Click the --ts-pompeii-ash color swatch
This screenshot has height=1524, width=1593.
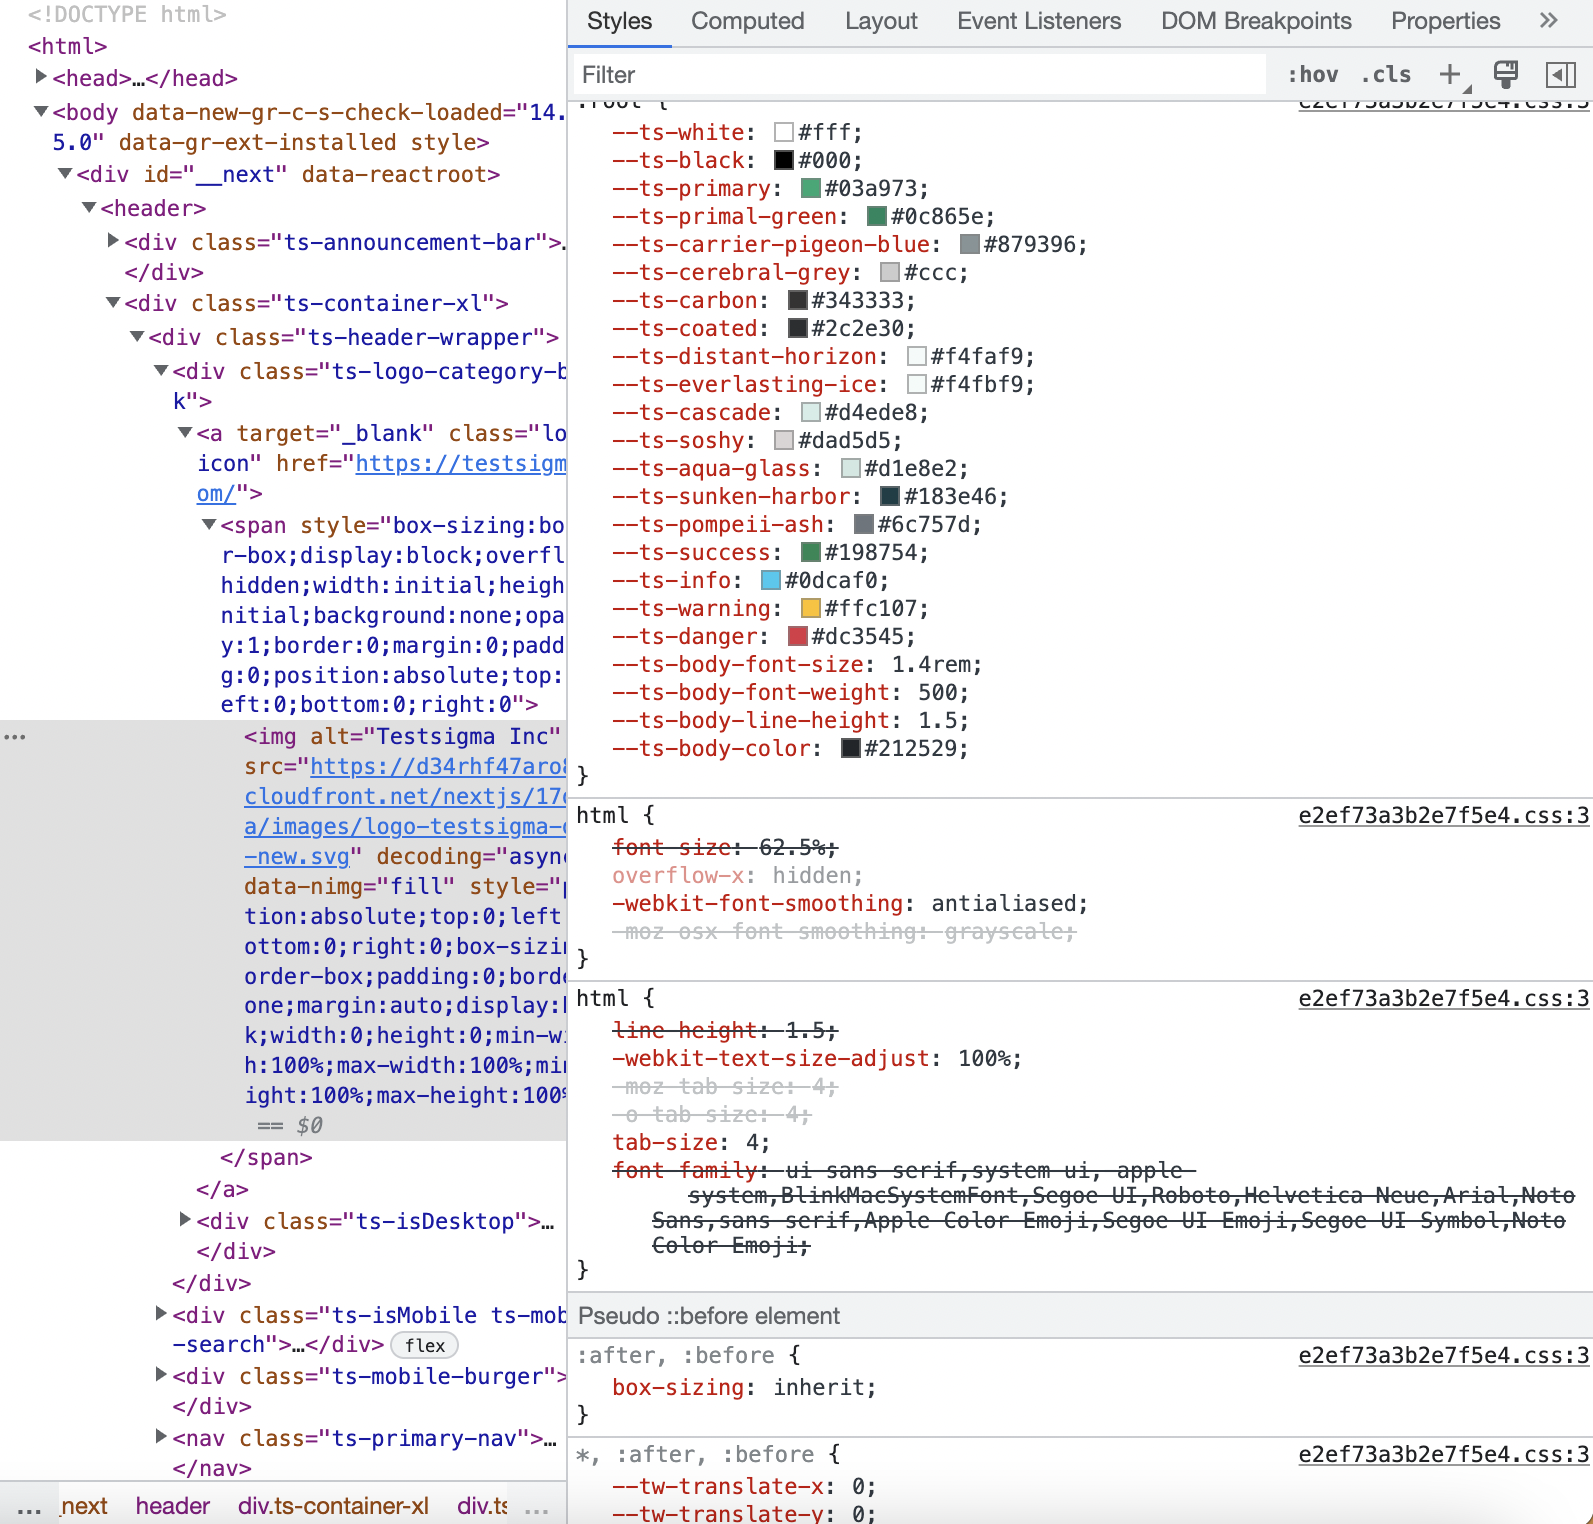tap(864, 524)
